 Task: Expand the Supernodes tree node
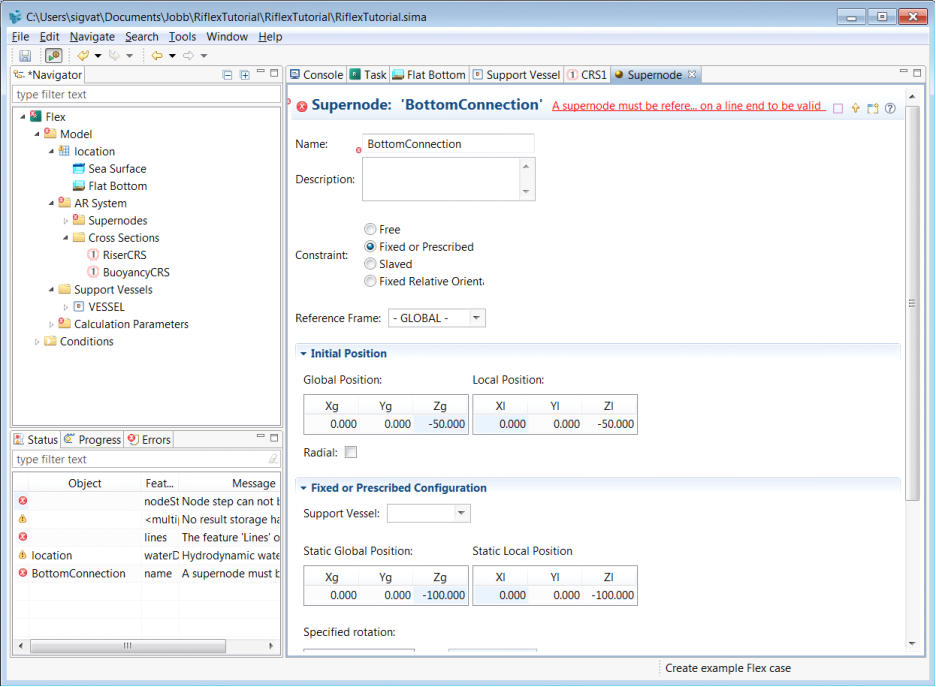click(x=66, y=221)
